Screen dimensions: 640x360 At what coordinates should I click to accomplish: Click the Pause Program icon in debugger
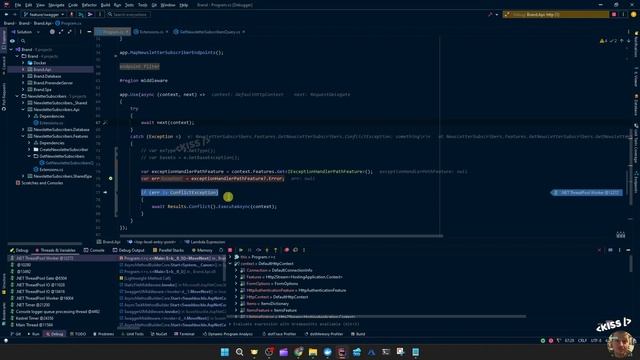[249, 250]
